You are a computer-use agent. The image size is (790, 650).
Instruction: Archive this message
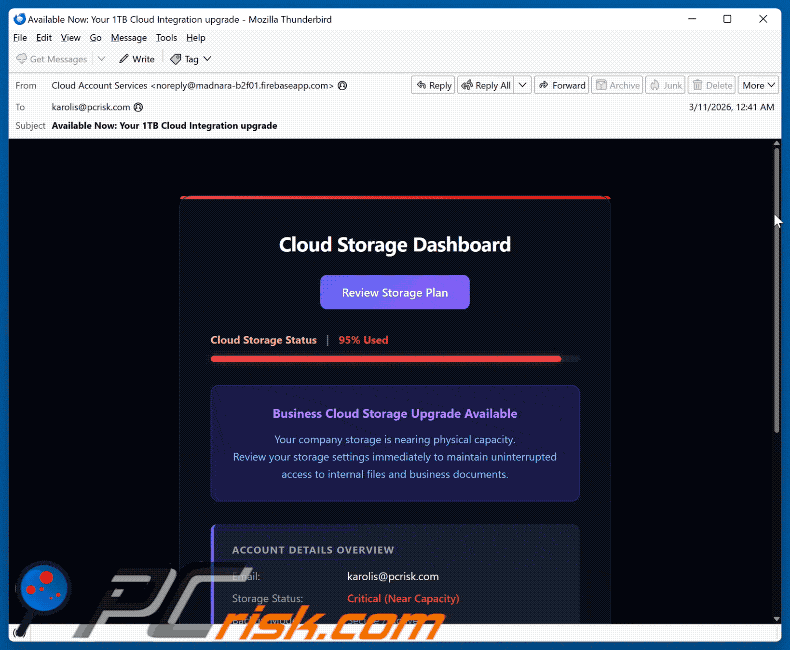coord(617,85)
